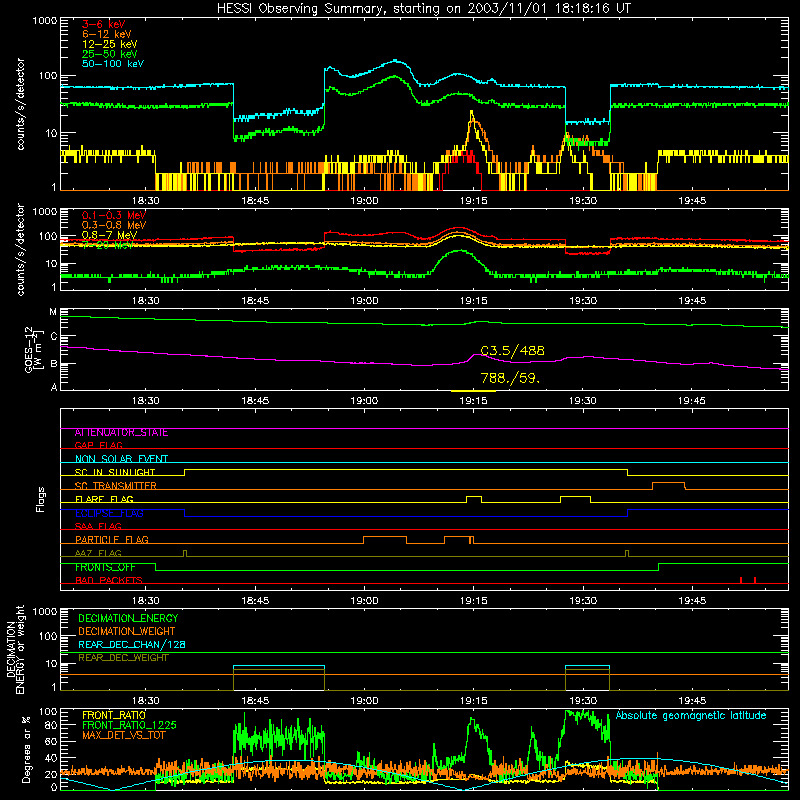Click the 18:30 tick under the flags panel

[145, 601]
